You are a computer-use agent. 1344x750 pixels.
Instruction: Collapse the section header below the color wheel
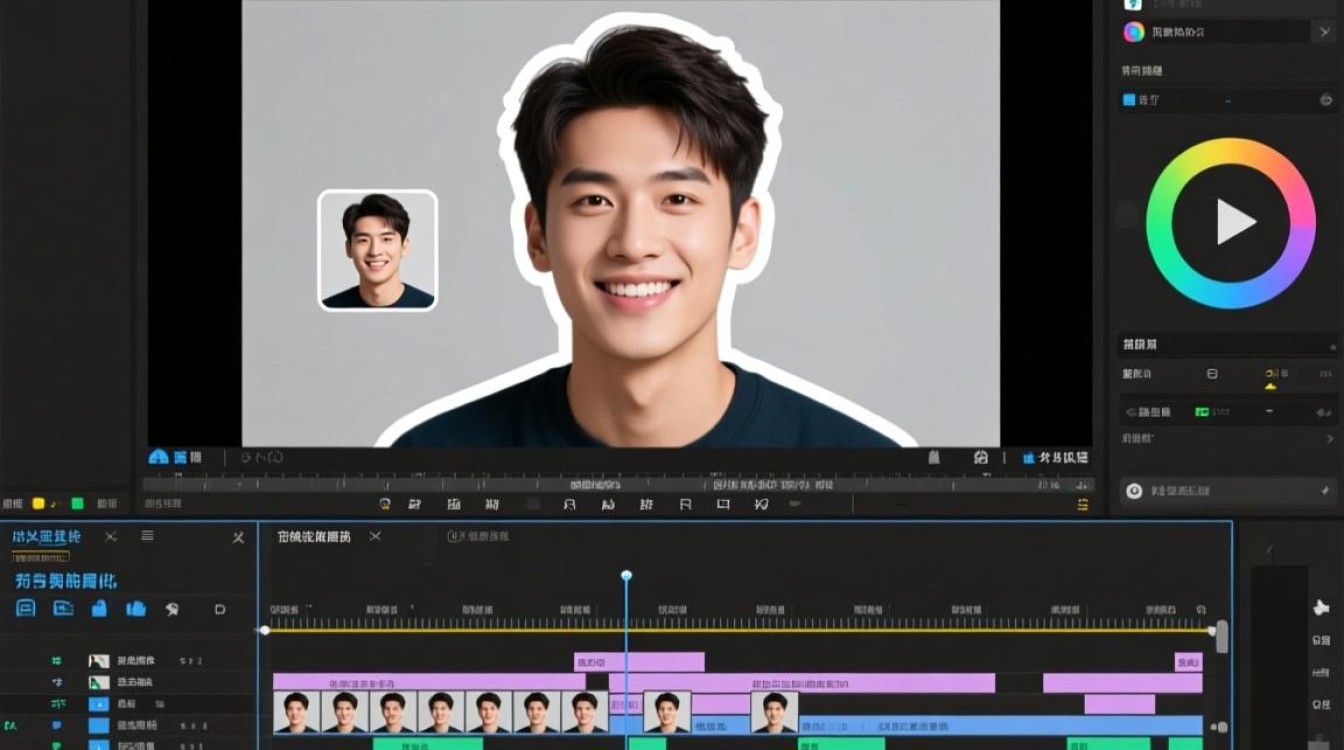pos(1228,345)
